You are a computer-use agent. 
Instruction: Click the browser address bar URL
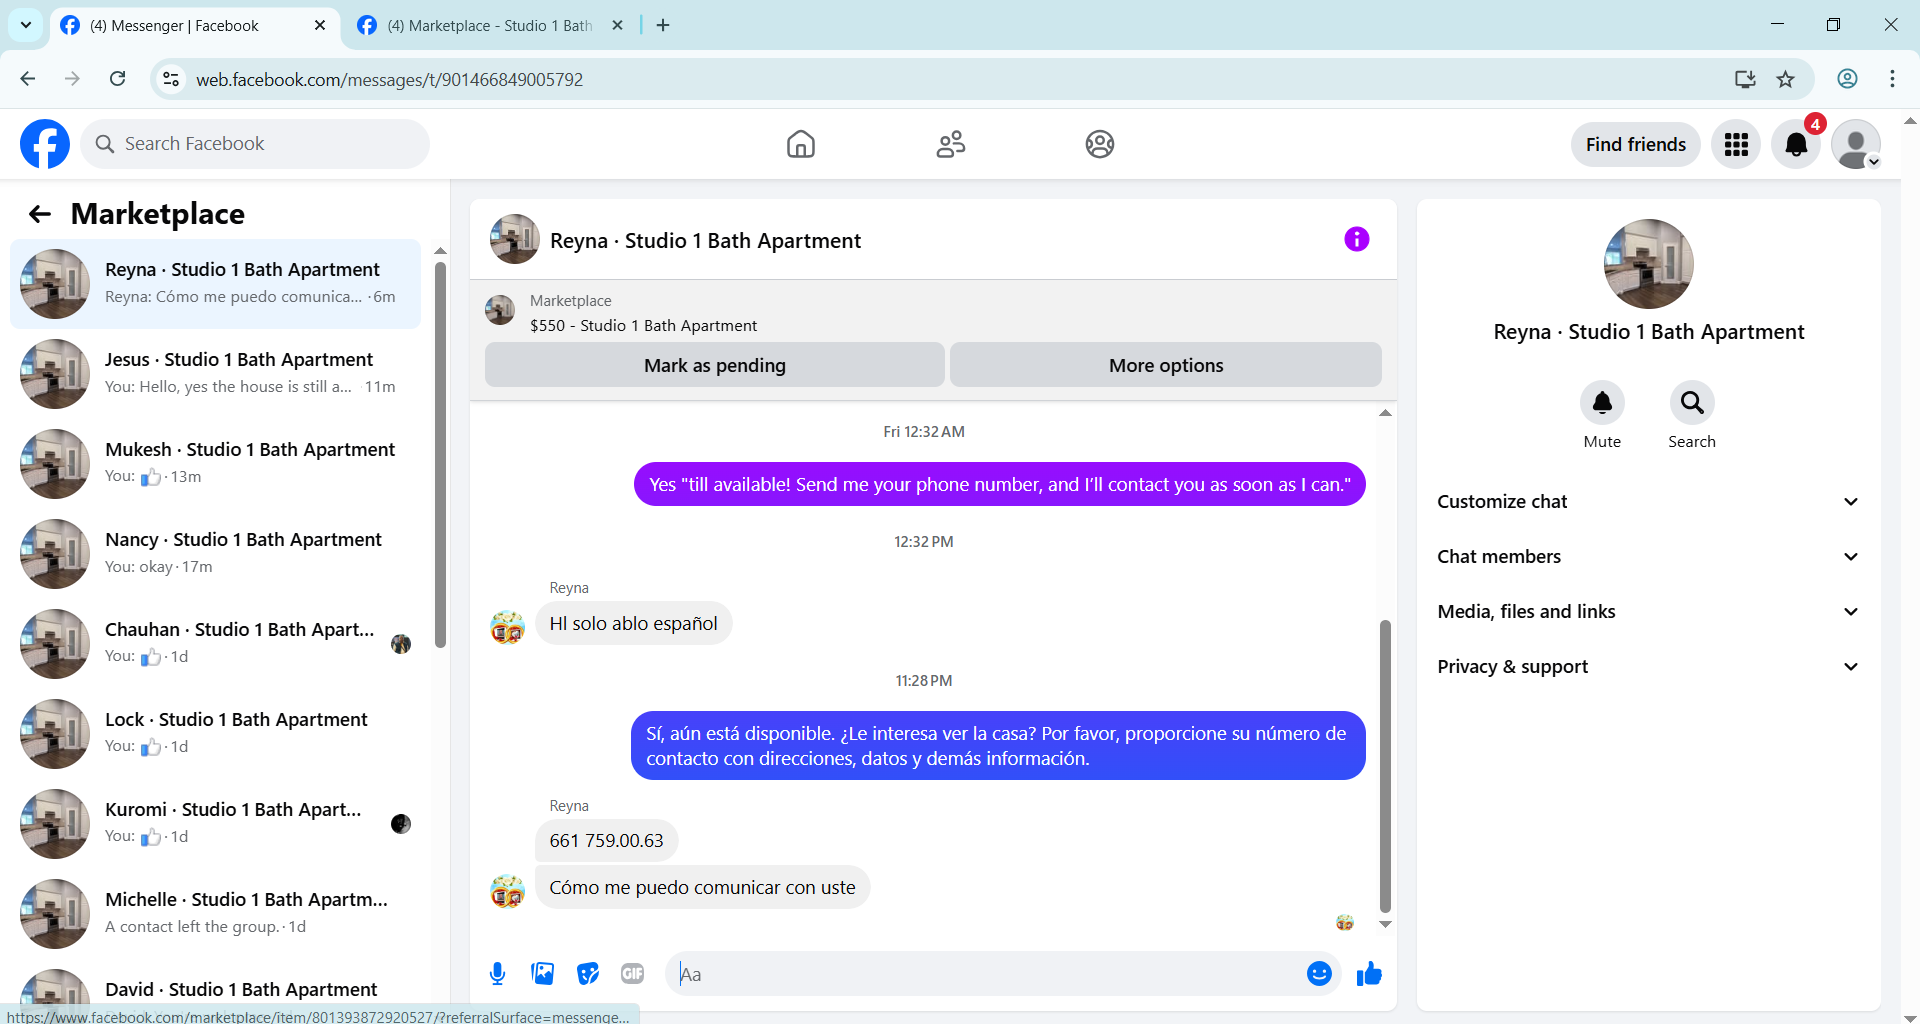pos(389,79)
